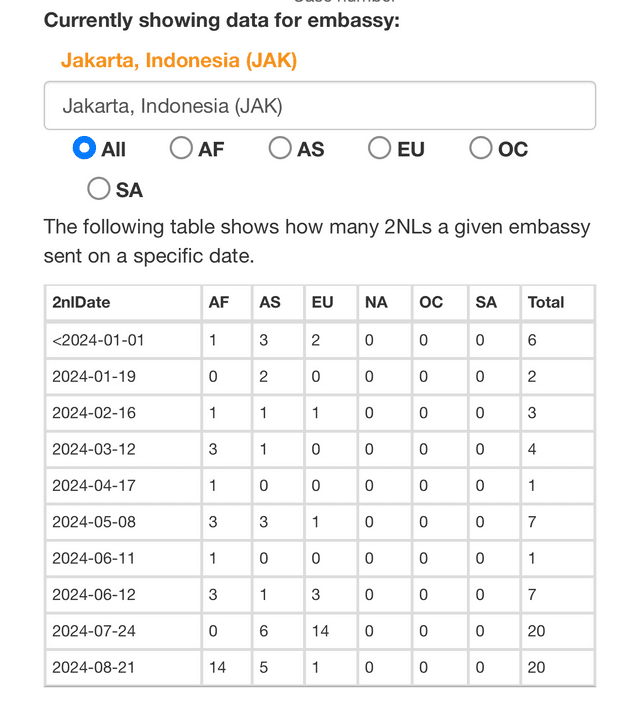Image resolution: width=640 pixels, height=720 pixels.
Task: Click the SA table column header
Action: click(x=494, y=303)
